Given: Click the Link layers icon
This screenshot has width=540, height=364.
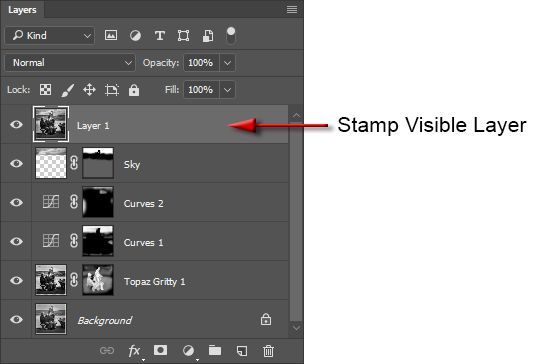Looking at the screenshot, I should pos(107,351).
